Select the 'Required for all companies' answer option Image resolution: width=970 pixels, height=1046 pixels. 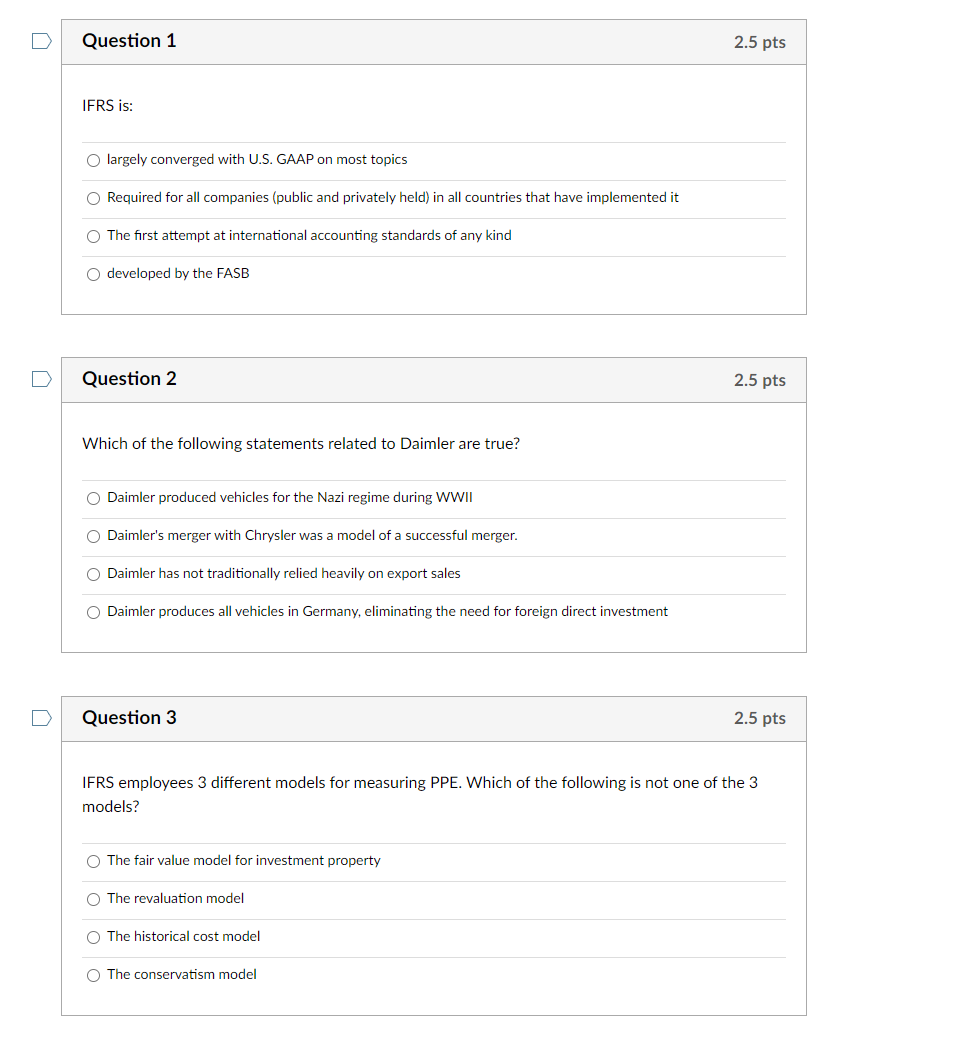[93, 198]
